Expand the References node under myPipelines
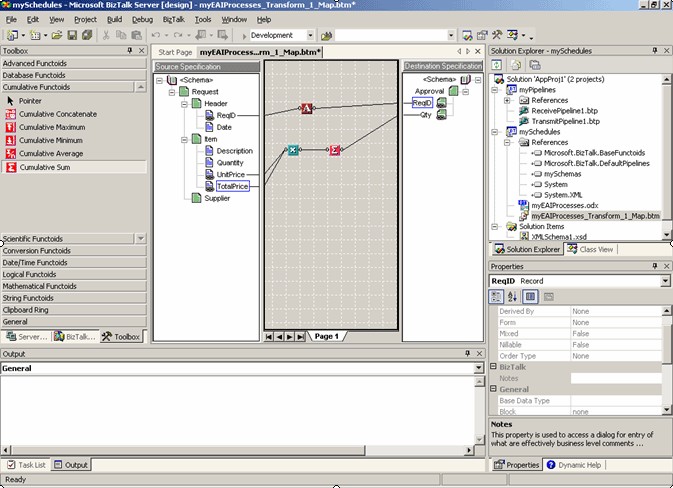This screenshot has width=673, height=488. pyautogui.click(x=507, y=100)
